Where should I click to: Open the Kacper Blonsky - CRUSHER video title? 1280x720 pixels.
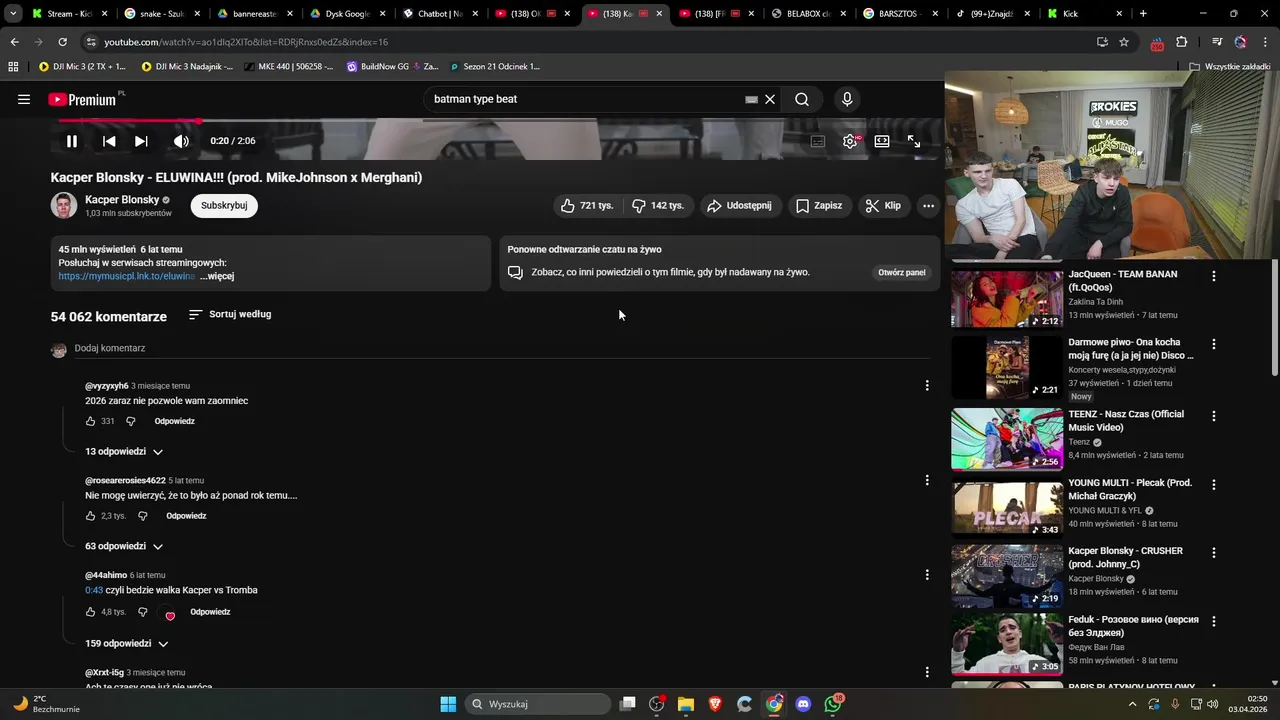pyautogui.click(x=1125, y=557)
